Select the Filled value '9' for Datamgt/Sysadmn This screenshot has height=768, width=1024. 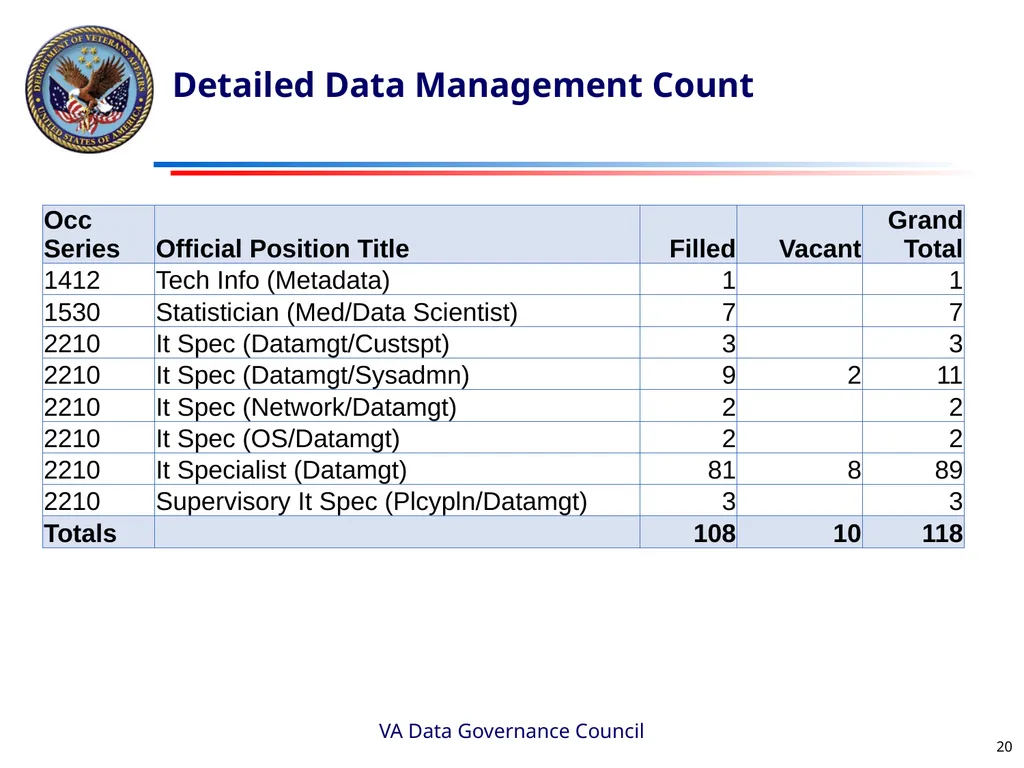coord(688,374)
